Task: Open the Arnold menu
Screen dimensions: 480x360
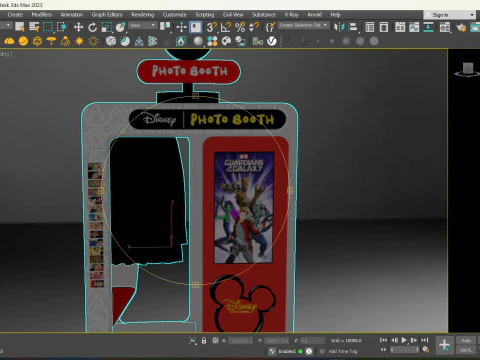Action: [315, 15]
